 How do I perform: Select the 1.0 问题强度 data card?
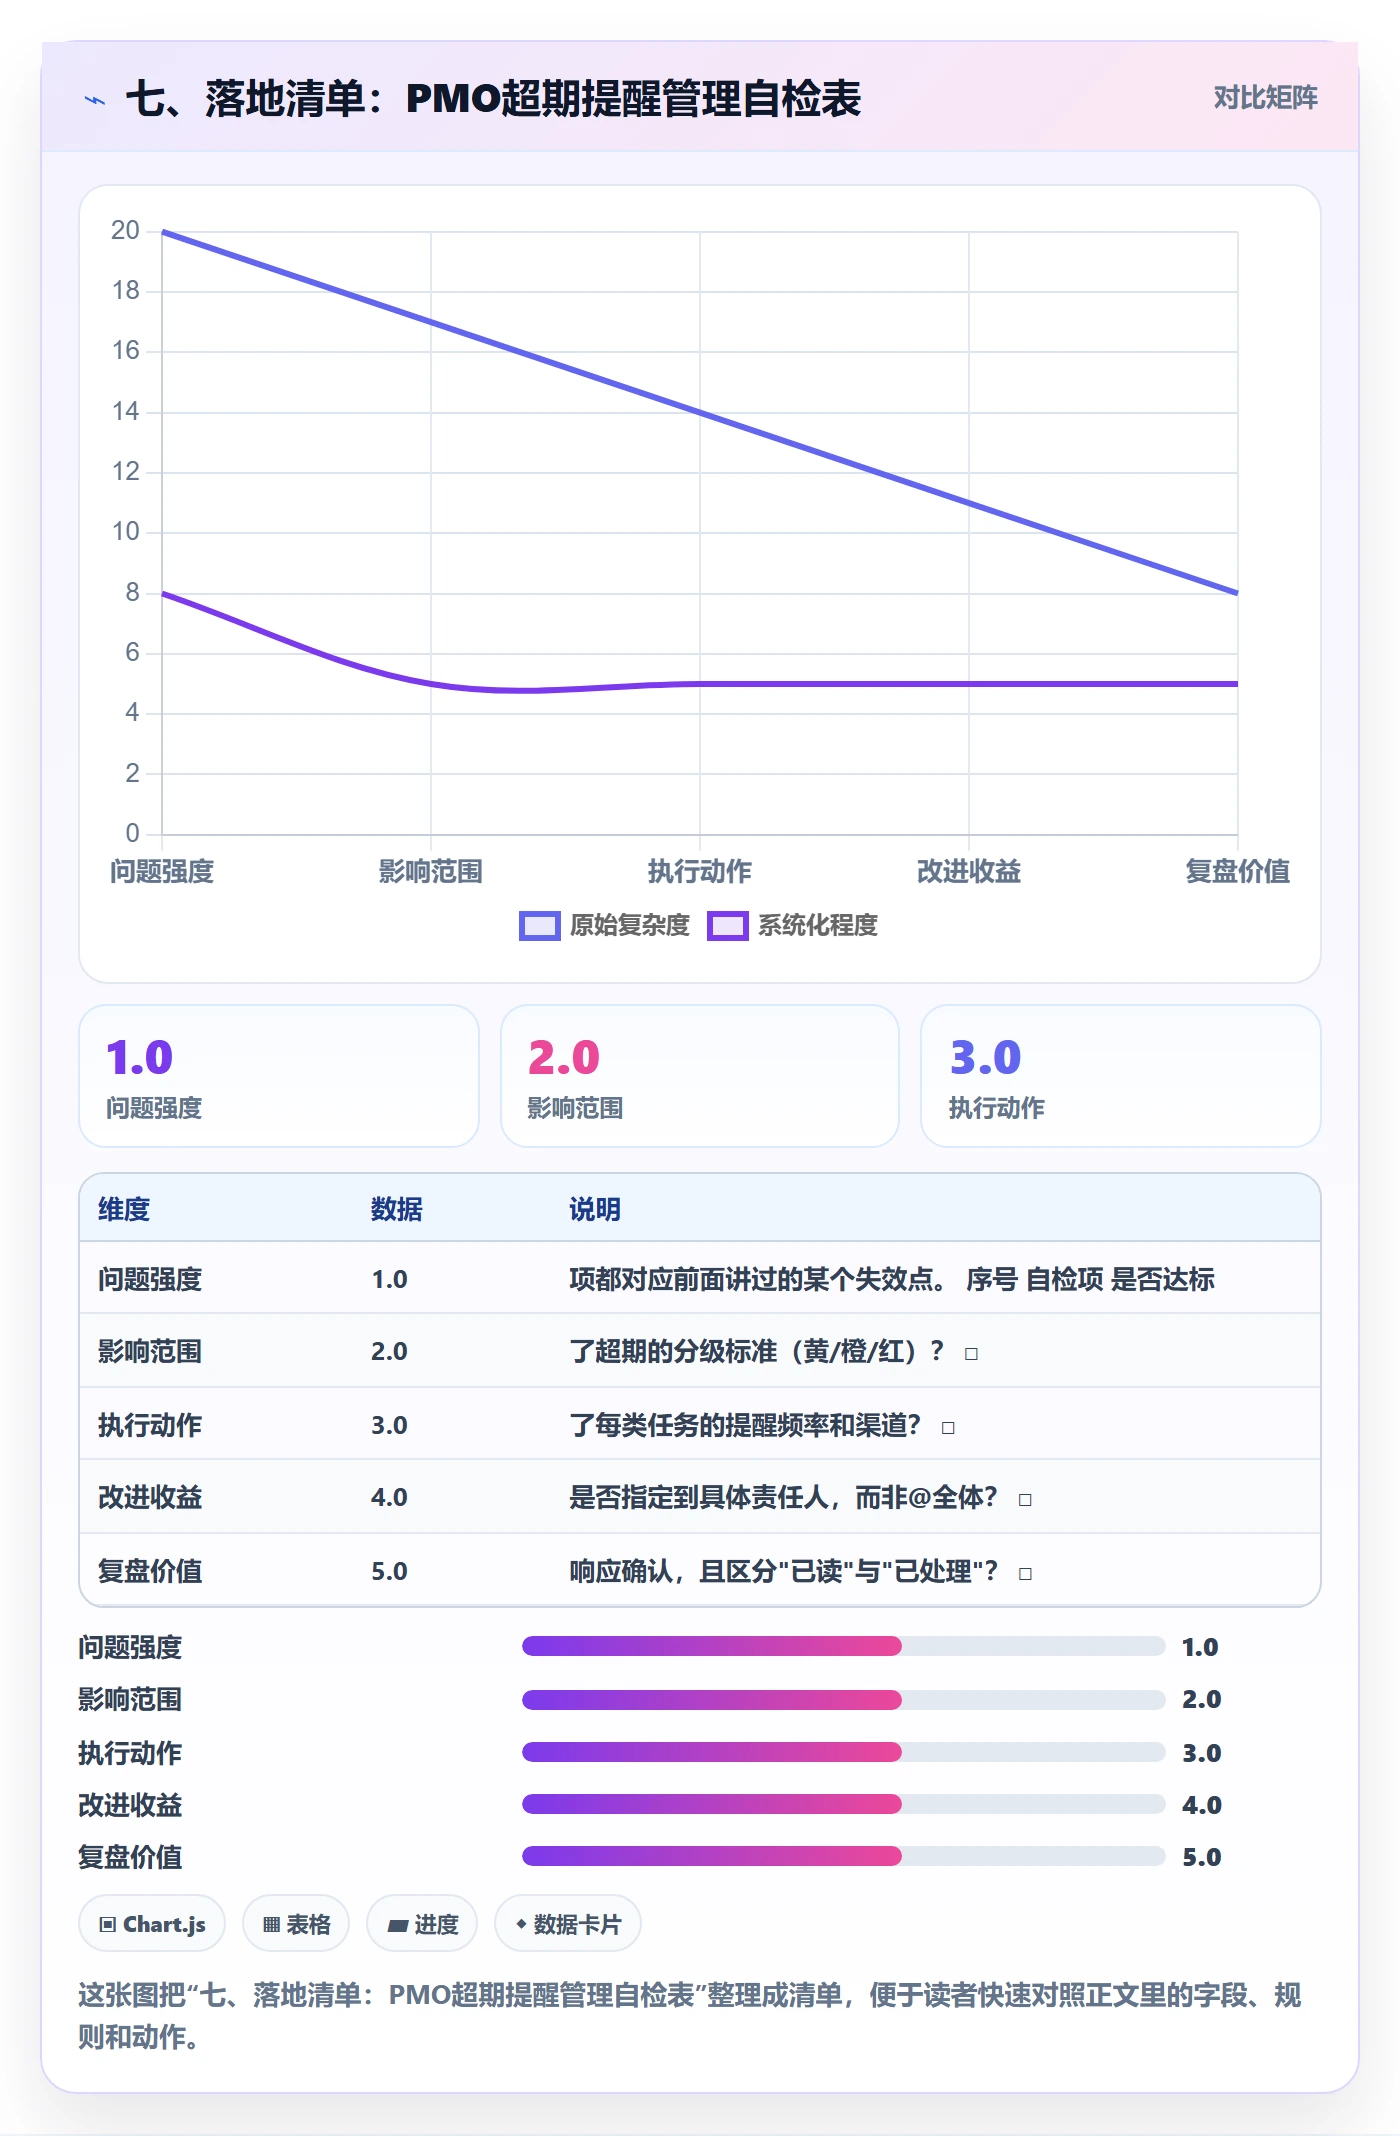tap(279, 1076)
